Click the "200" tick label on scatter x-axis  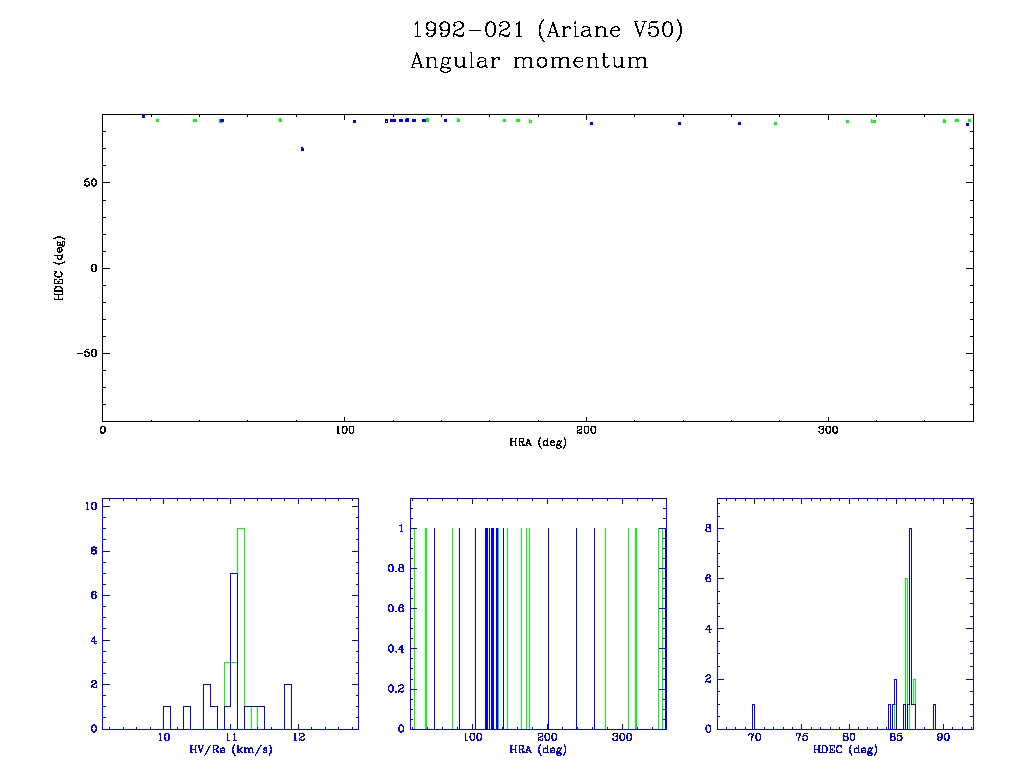coord(586,430)
